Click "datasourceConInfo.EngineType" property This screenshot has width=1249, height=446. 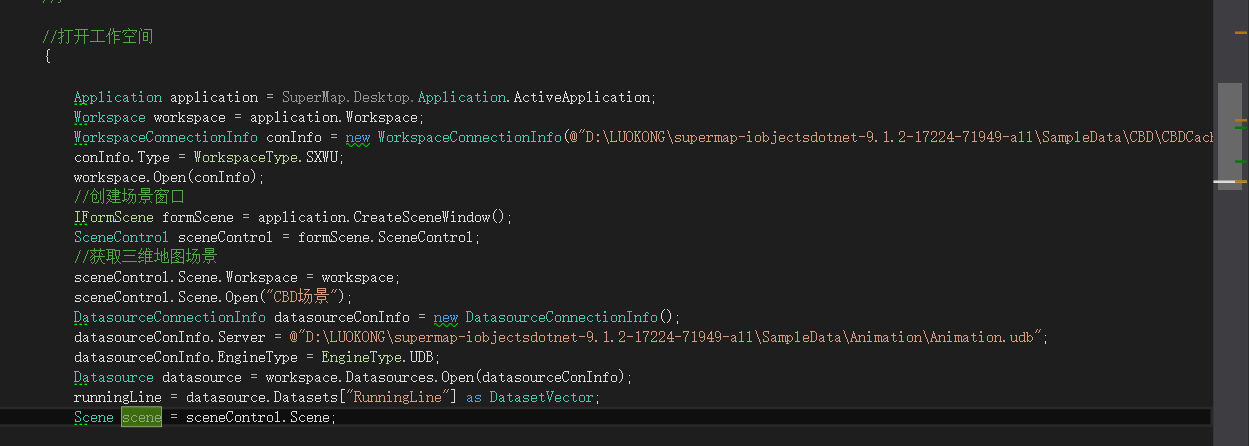click(185, 357)
